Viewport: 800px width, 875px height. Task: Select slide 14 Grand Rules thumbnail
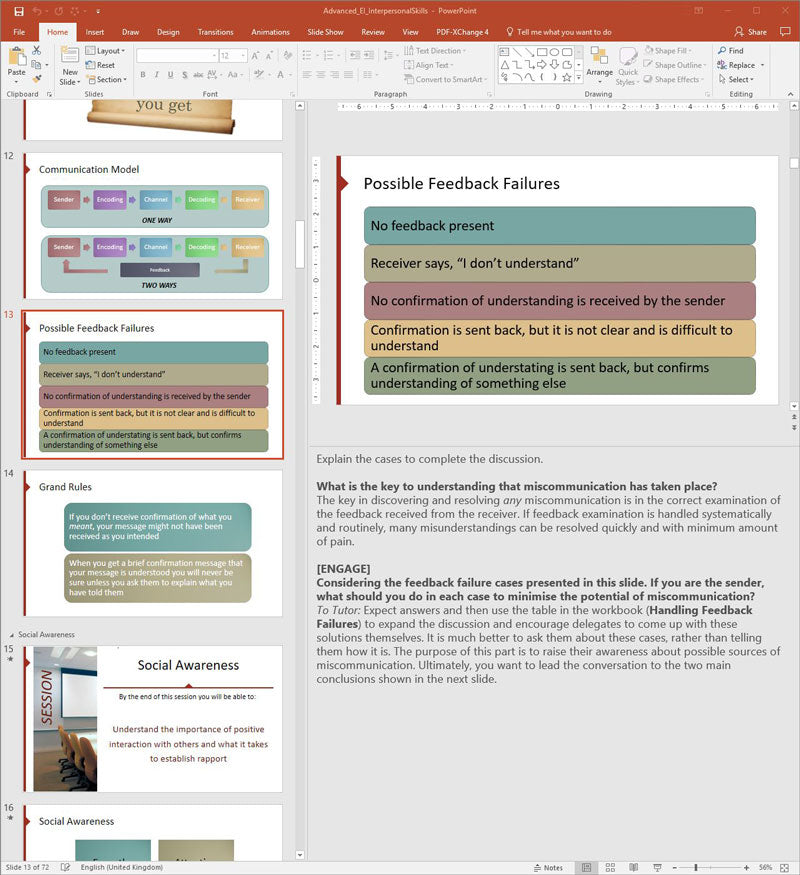[x=153, y=544]
